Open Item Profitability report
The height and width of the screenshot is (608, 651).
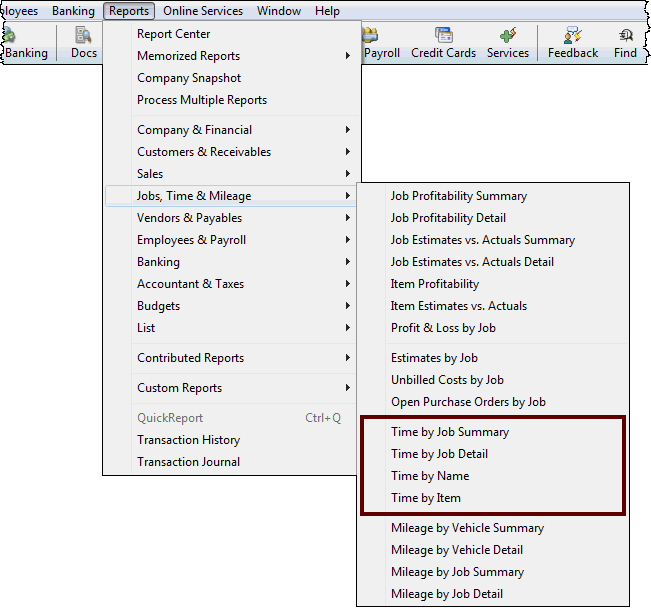[493, 284]
